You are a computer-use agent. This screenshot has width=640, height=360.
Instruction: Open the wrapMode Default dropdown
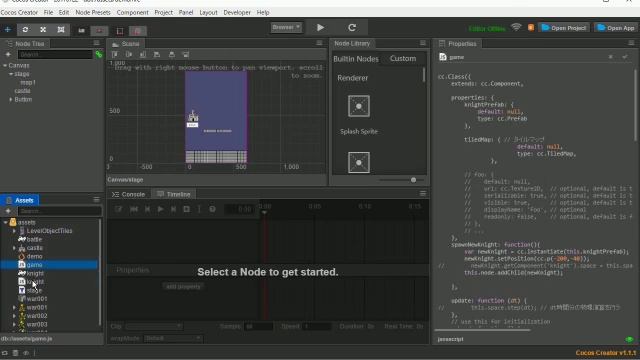click(173, 338)
